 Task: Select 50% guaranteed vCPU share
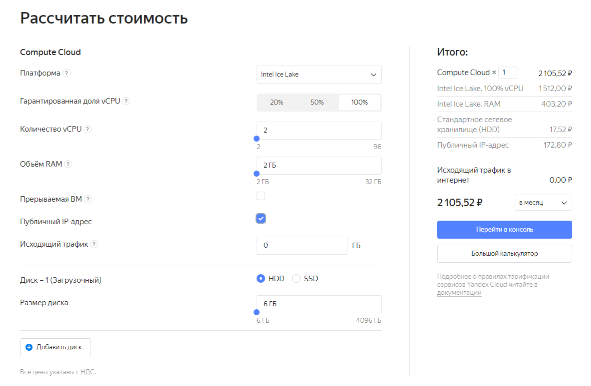(317, 102)
